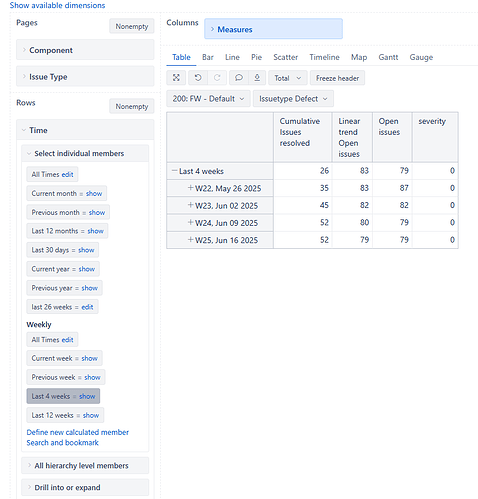Collapse Select individual members section
478x499 pixels.
coord(85,153)
